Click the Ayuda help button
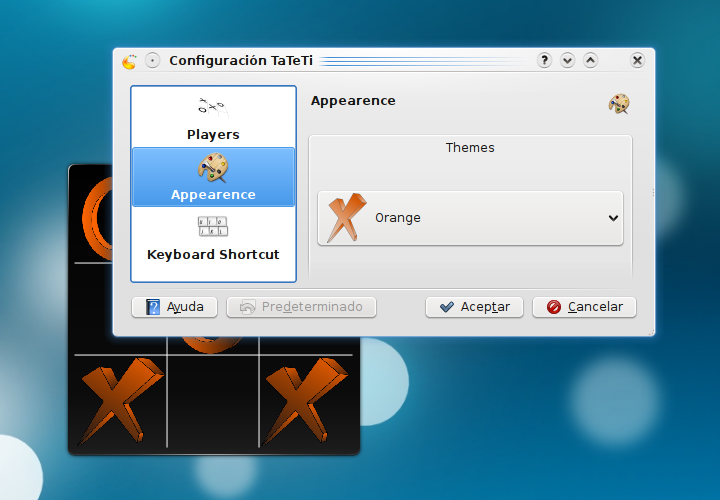The width and height of the screenshot is (720, 500). tap(174, 307)
